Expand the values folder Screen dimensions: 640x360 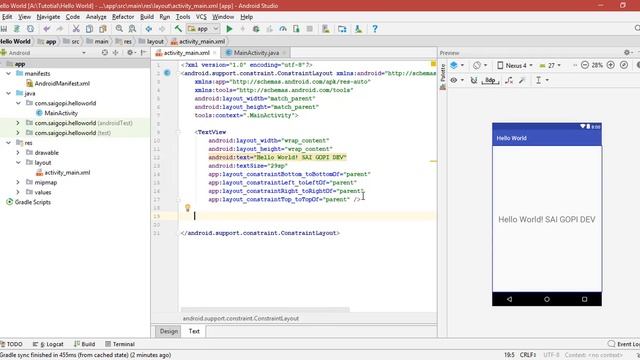pyautogui.click(x=18, y=192)
